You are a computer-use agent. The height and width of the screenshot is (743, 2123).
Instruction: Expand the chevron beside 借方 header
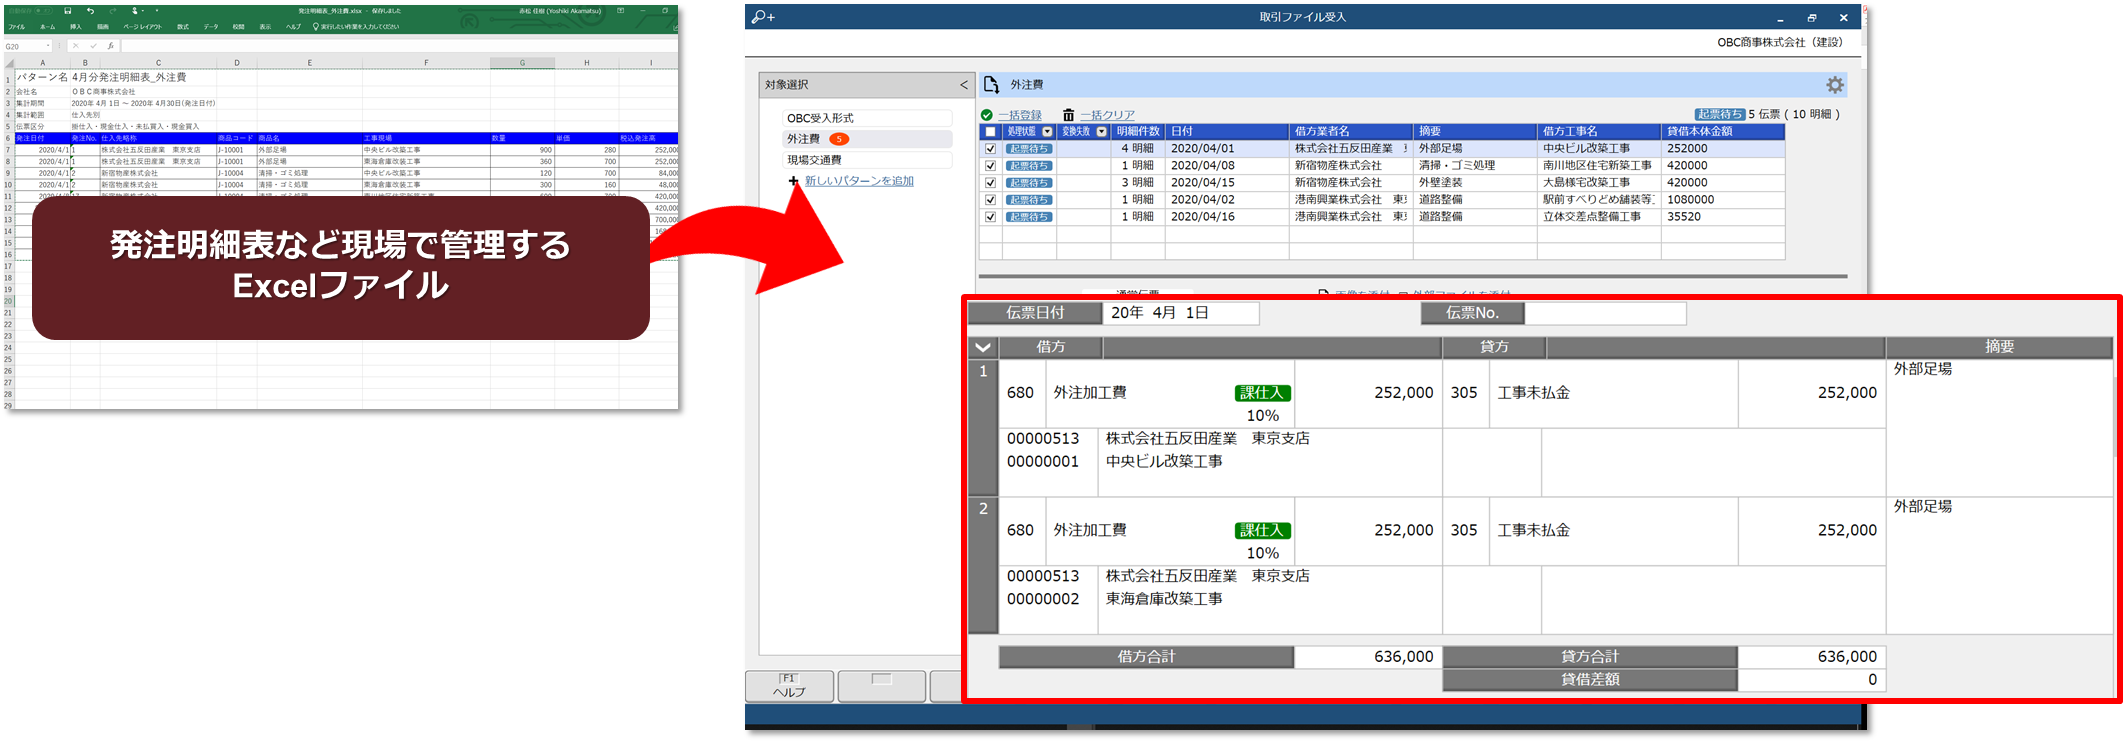983,347
